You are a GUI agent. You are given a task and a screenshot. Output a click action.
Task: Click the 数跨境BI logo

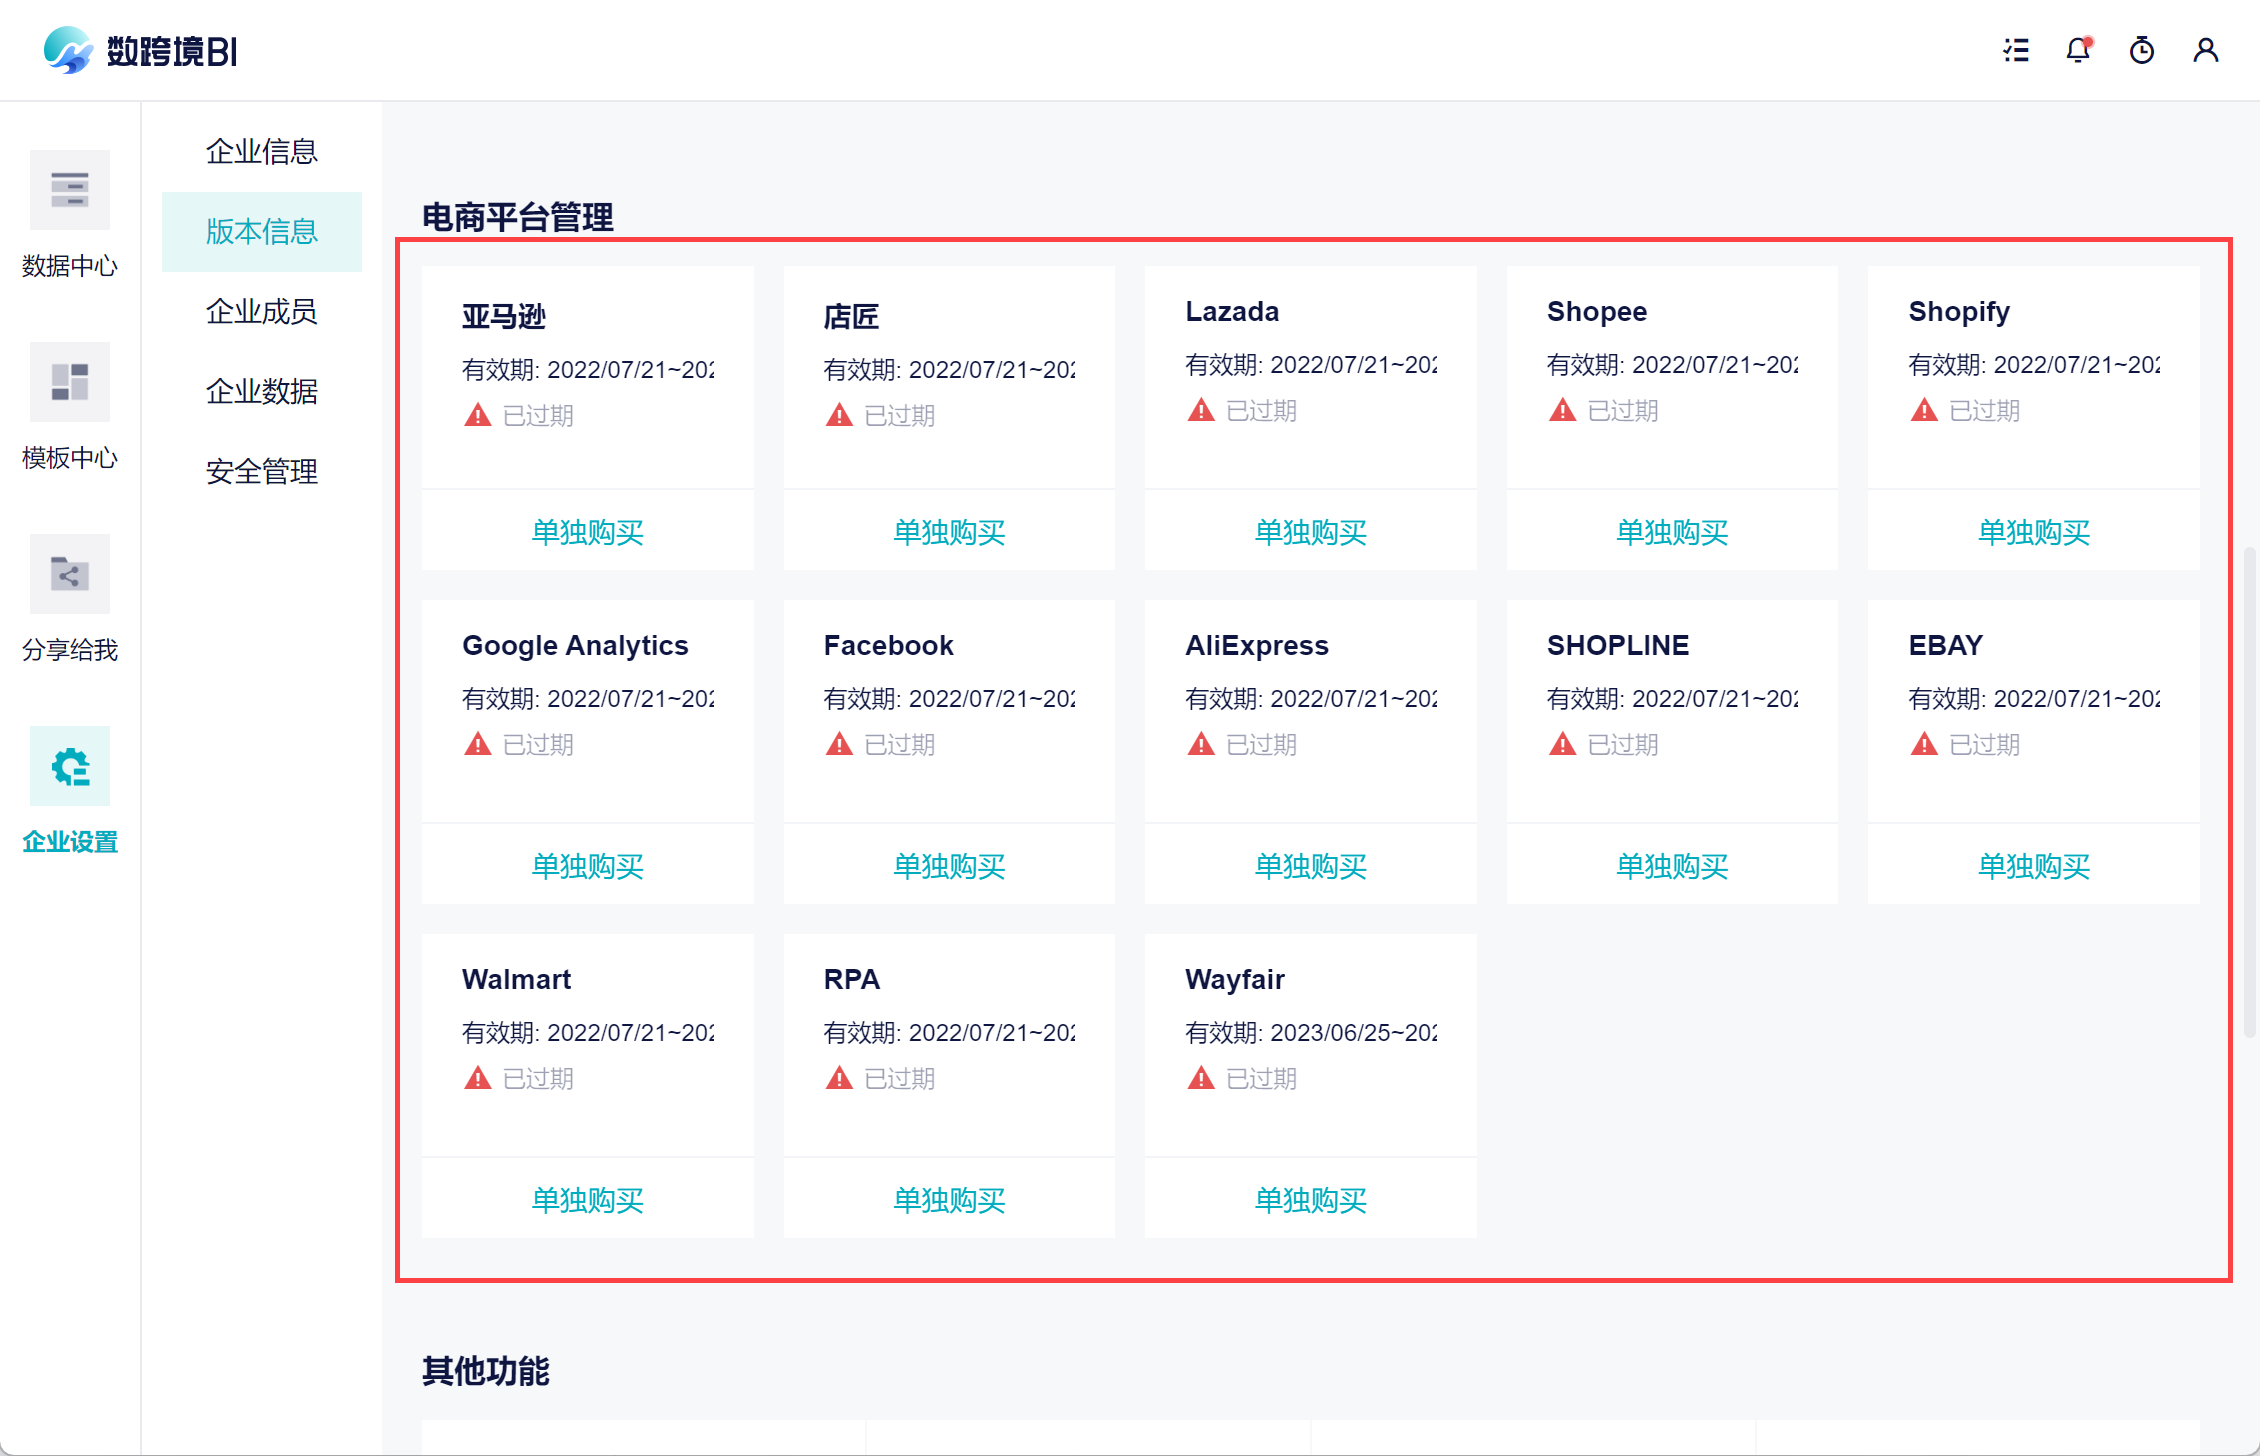point(140,50)
